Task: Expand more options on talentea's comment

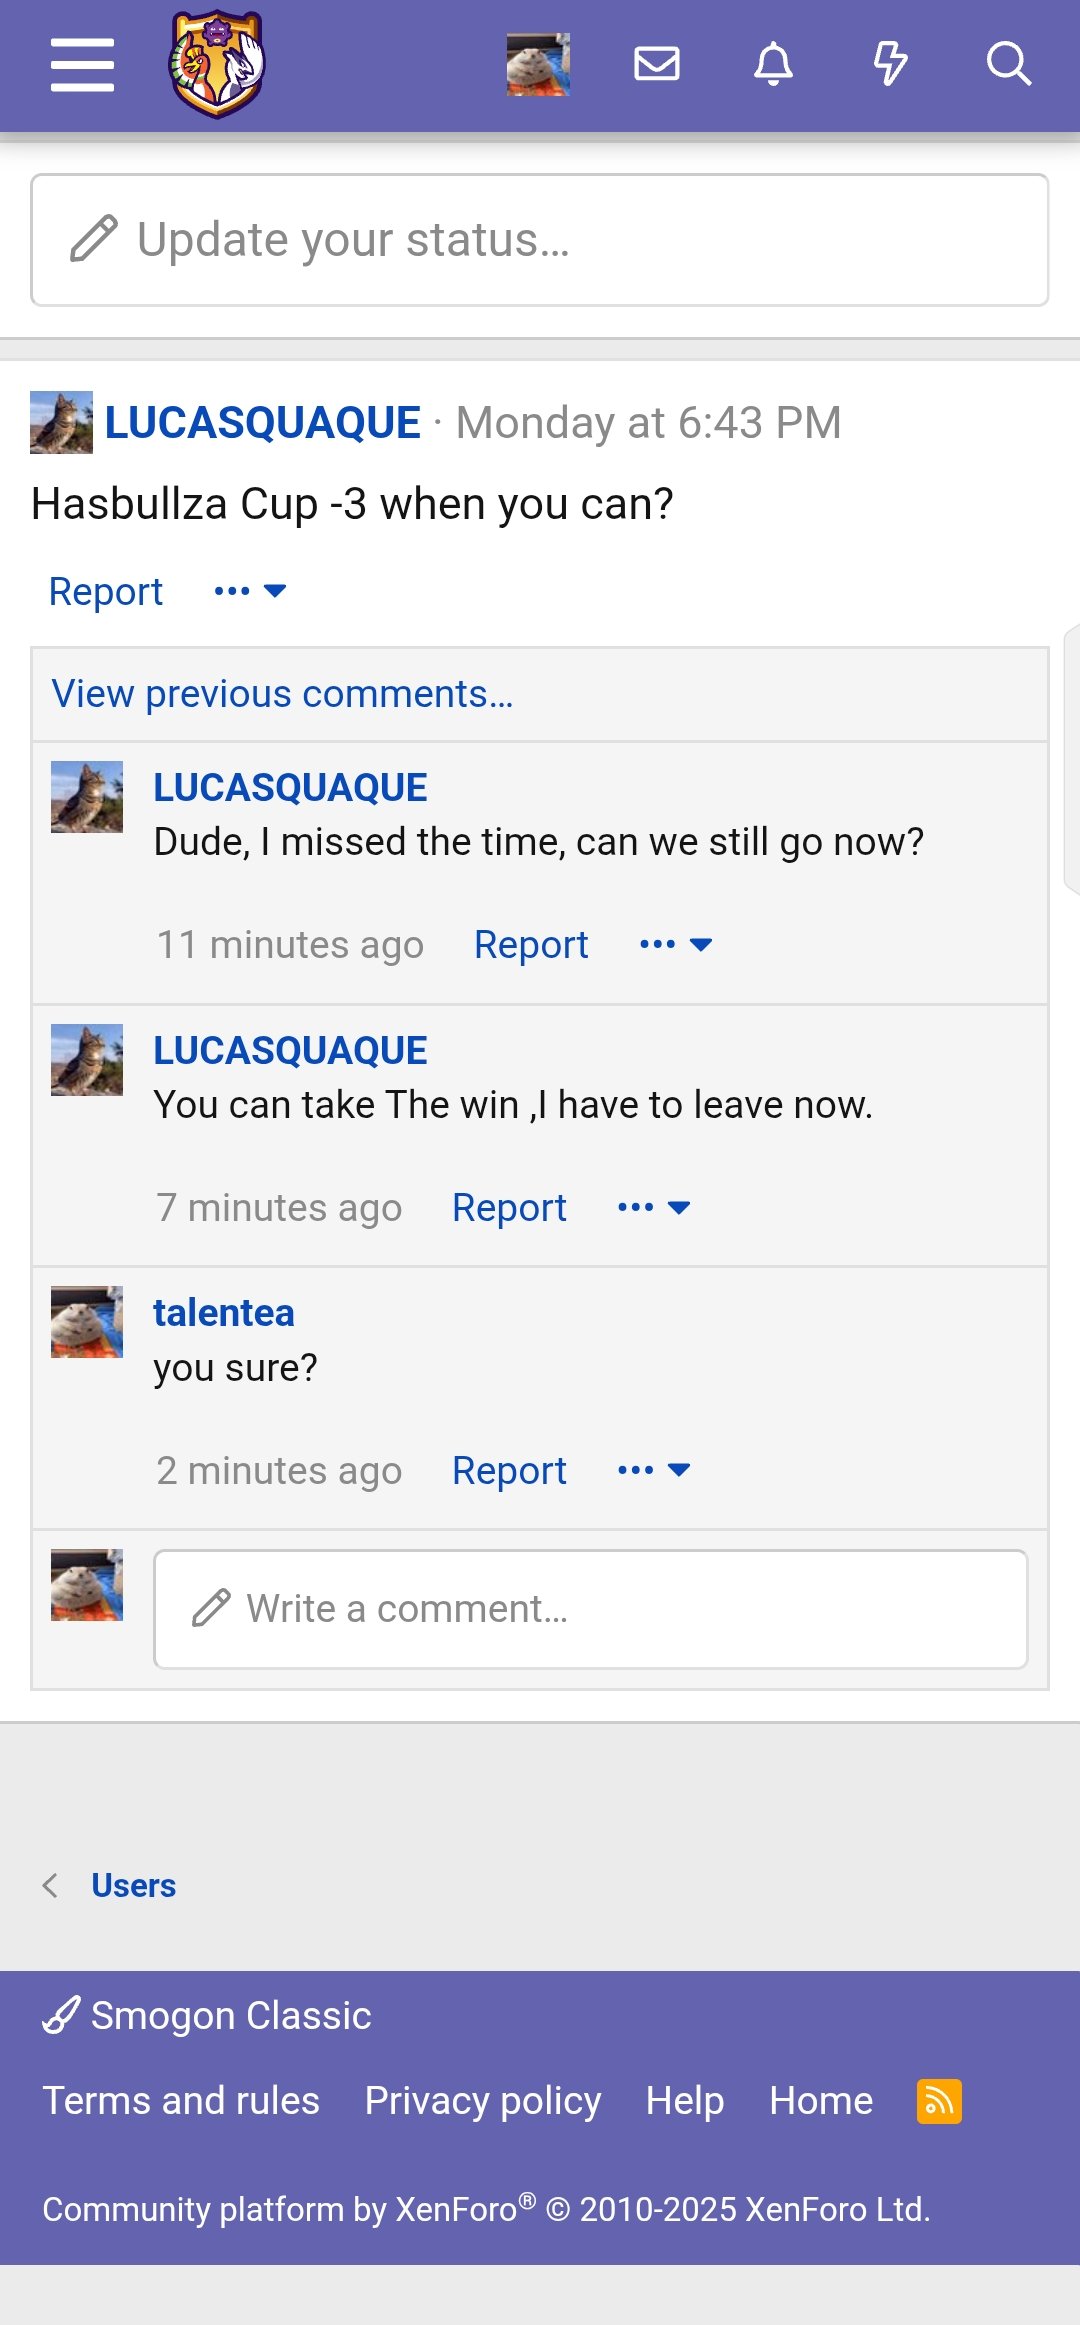Action: pyautogui.click(x=654, y=1470)
